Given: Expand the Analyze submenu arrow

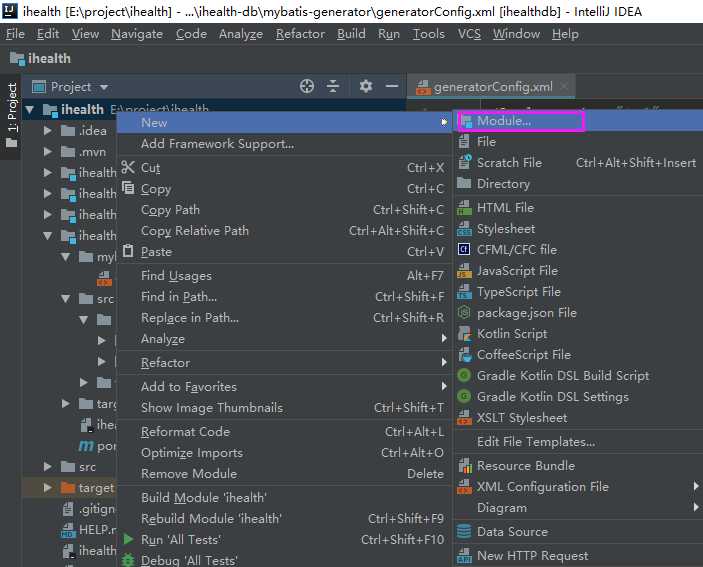Looking at the screenshot, I should pos(444,338).
